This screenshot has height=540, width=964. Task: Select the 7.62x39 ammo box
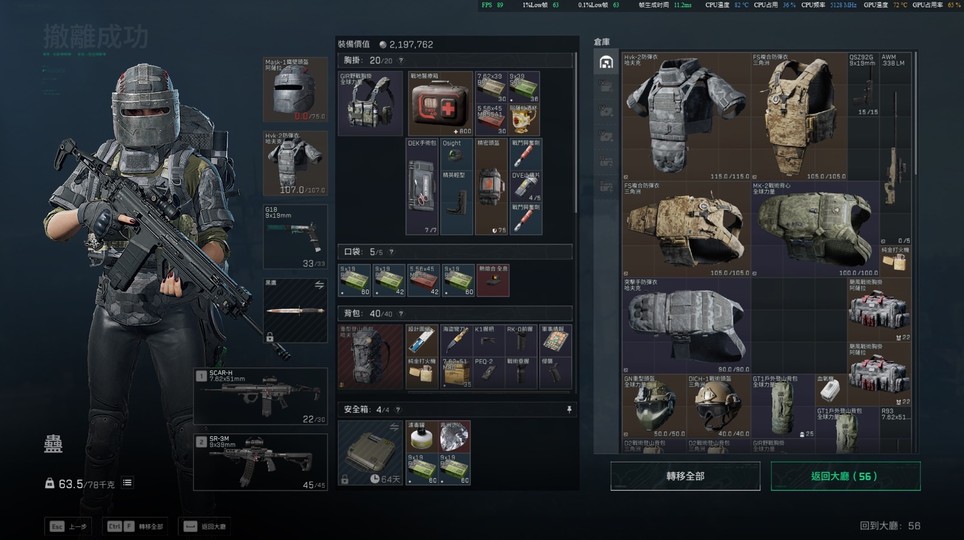pos(491,87)
